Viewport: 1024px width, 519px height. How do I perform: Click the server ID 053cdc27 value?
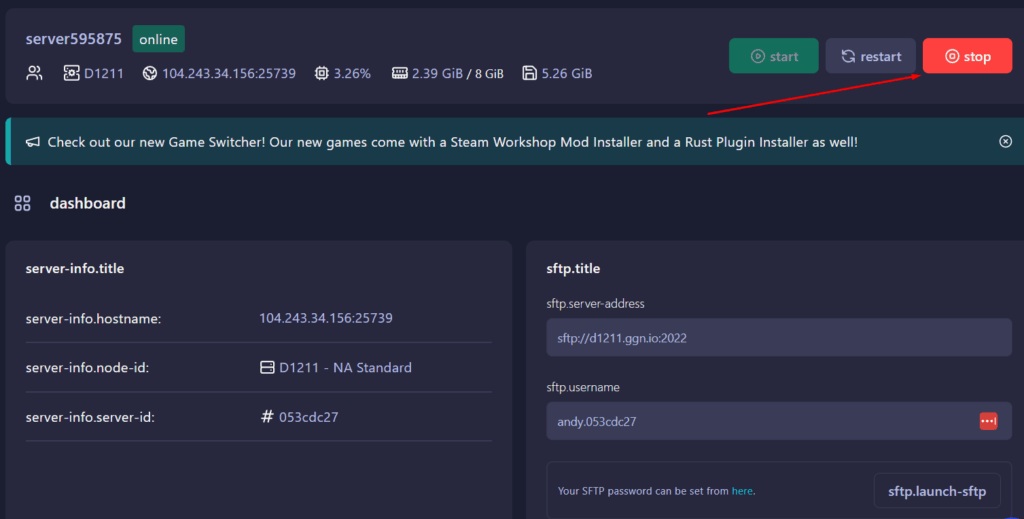308,417
